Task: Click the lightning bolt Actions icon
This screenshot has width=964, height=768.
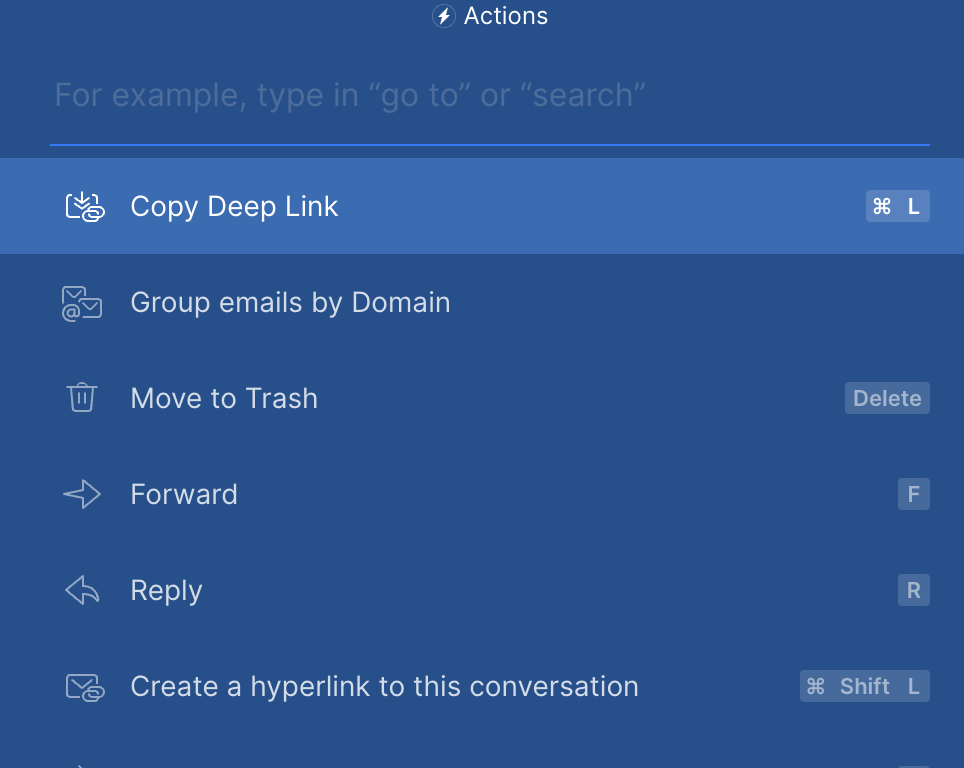Action: [444, 17]
